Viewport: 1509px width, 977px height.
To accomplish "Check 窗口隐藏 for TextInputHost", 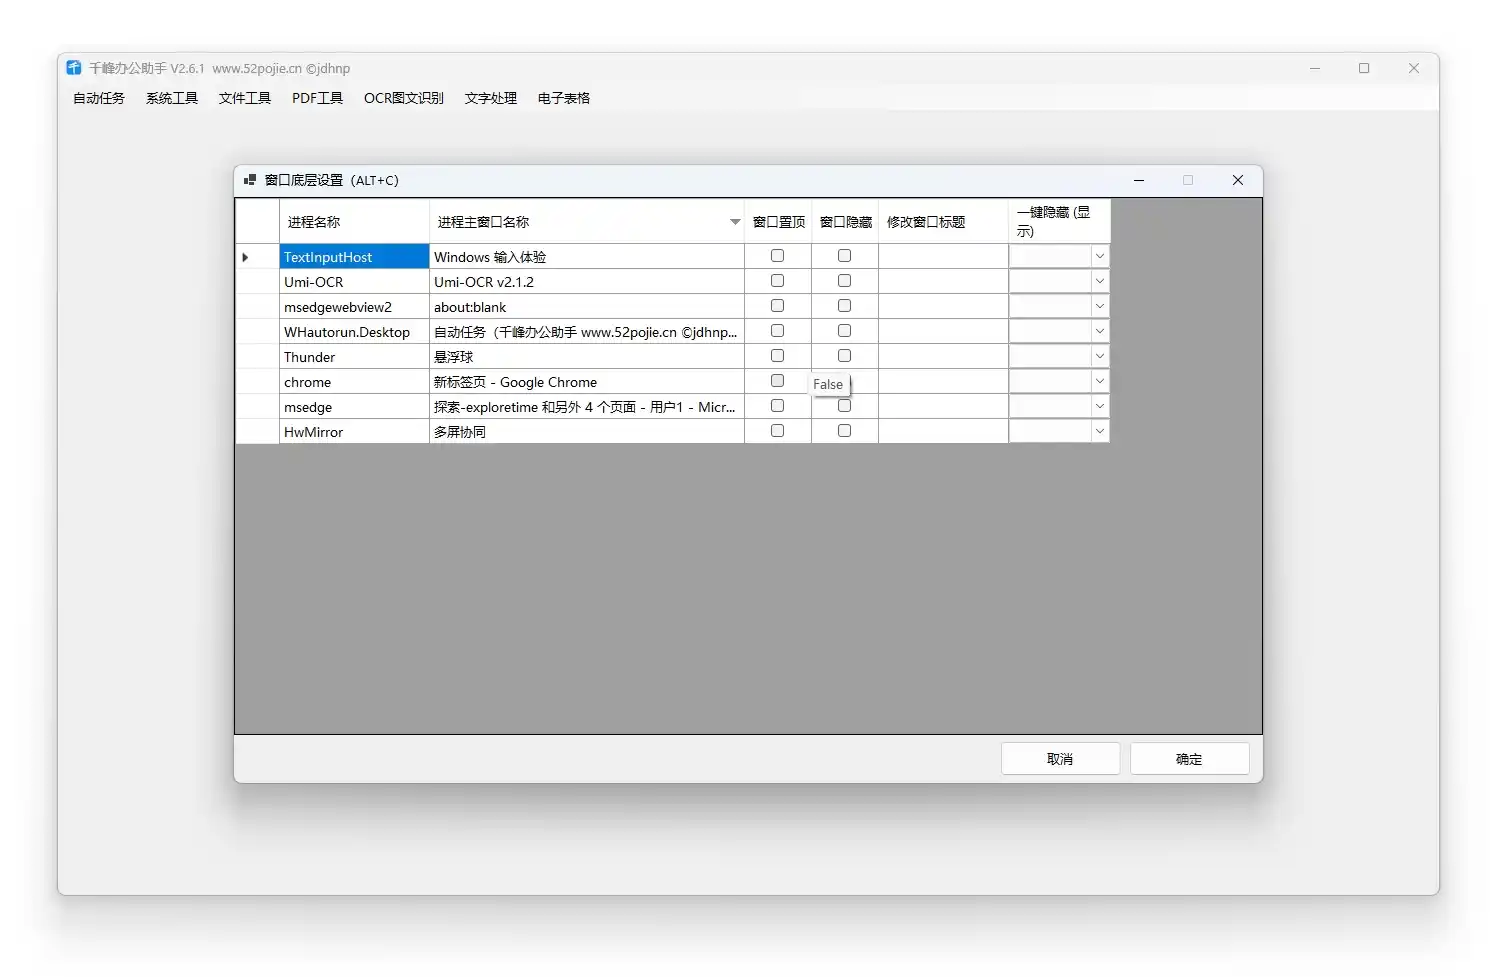I will click(844, 256).
